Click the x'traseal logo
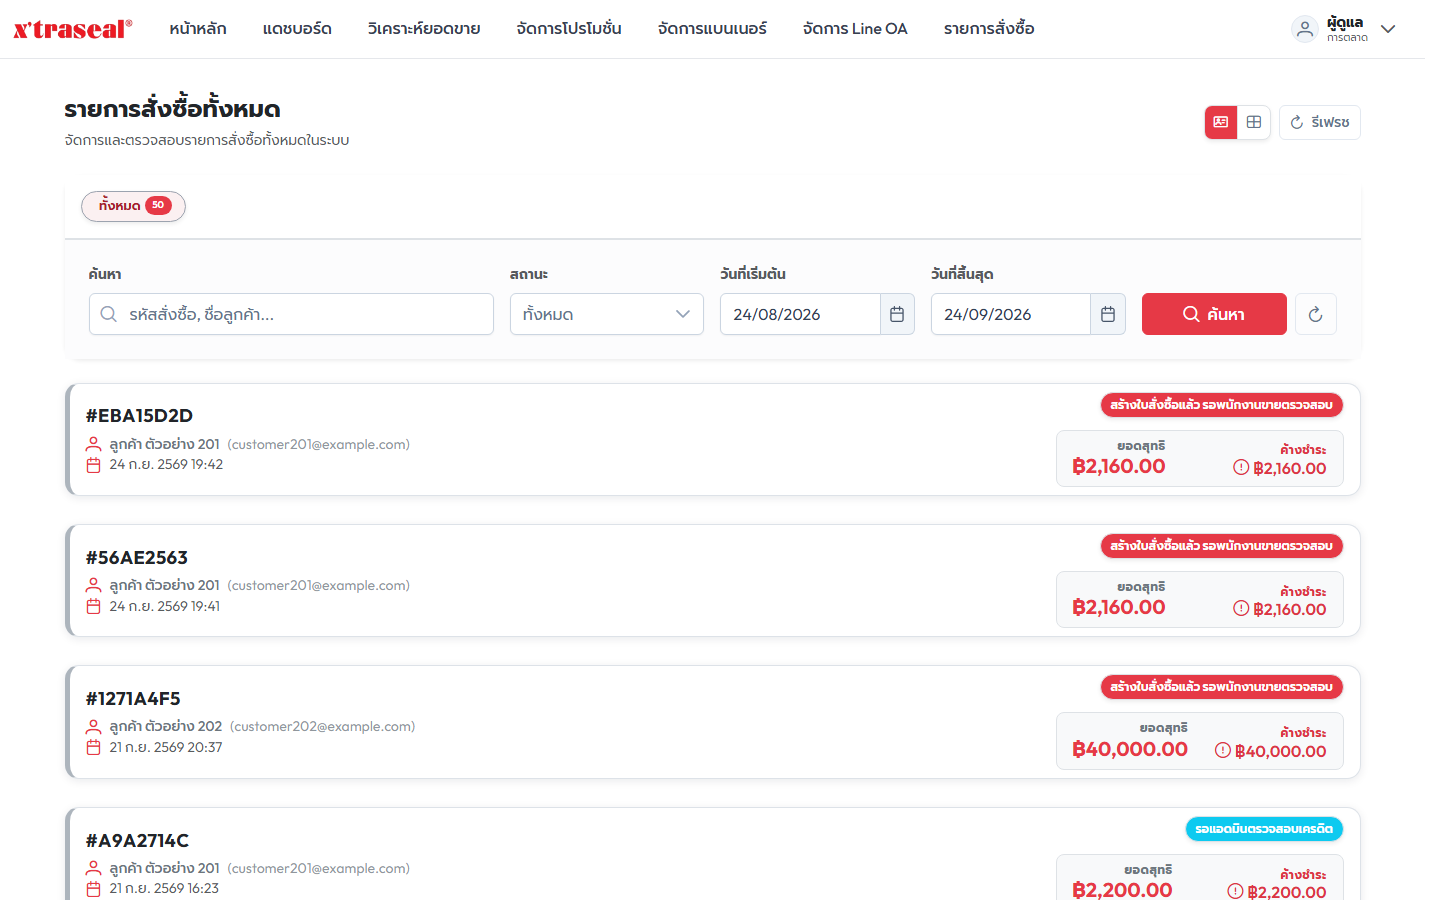 tap(72, 29)
